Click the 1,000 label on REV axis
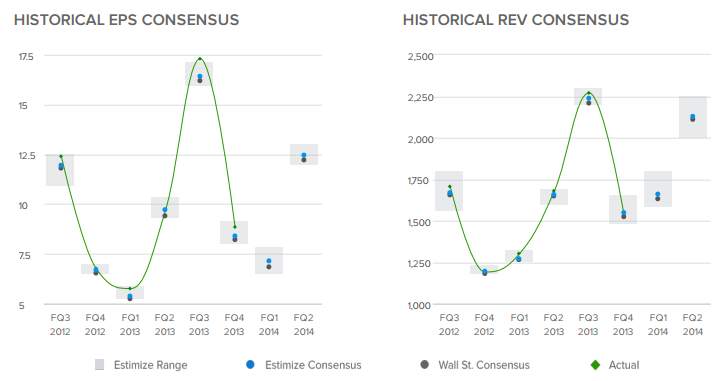 419,306
